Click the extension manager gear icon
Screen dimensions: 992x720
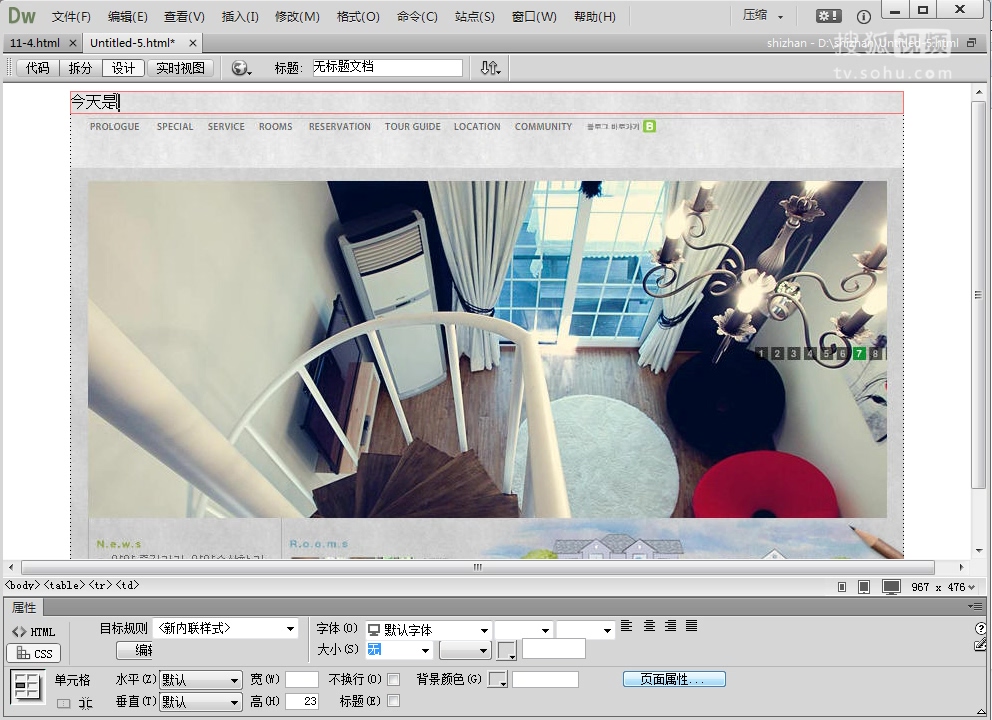pos(828,16)
